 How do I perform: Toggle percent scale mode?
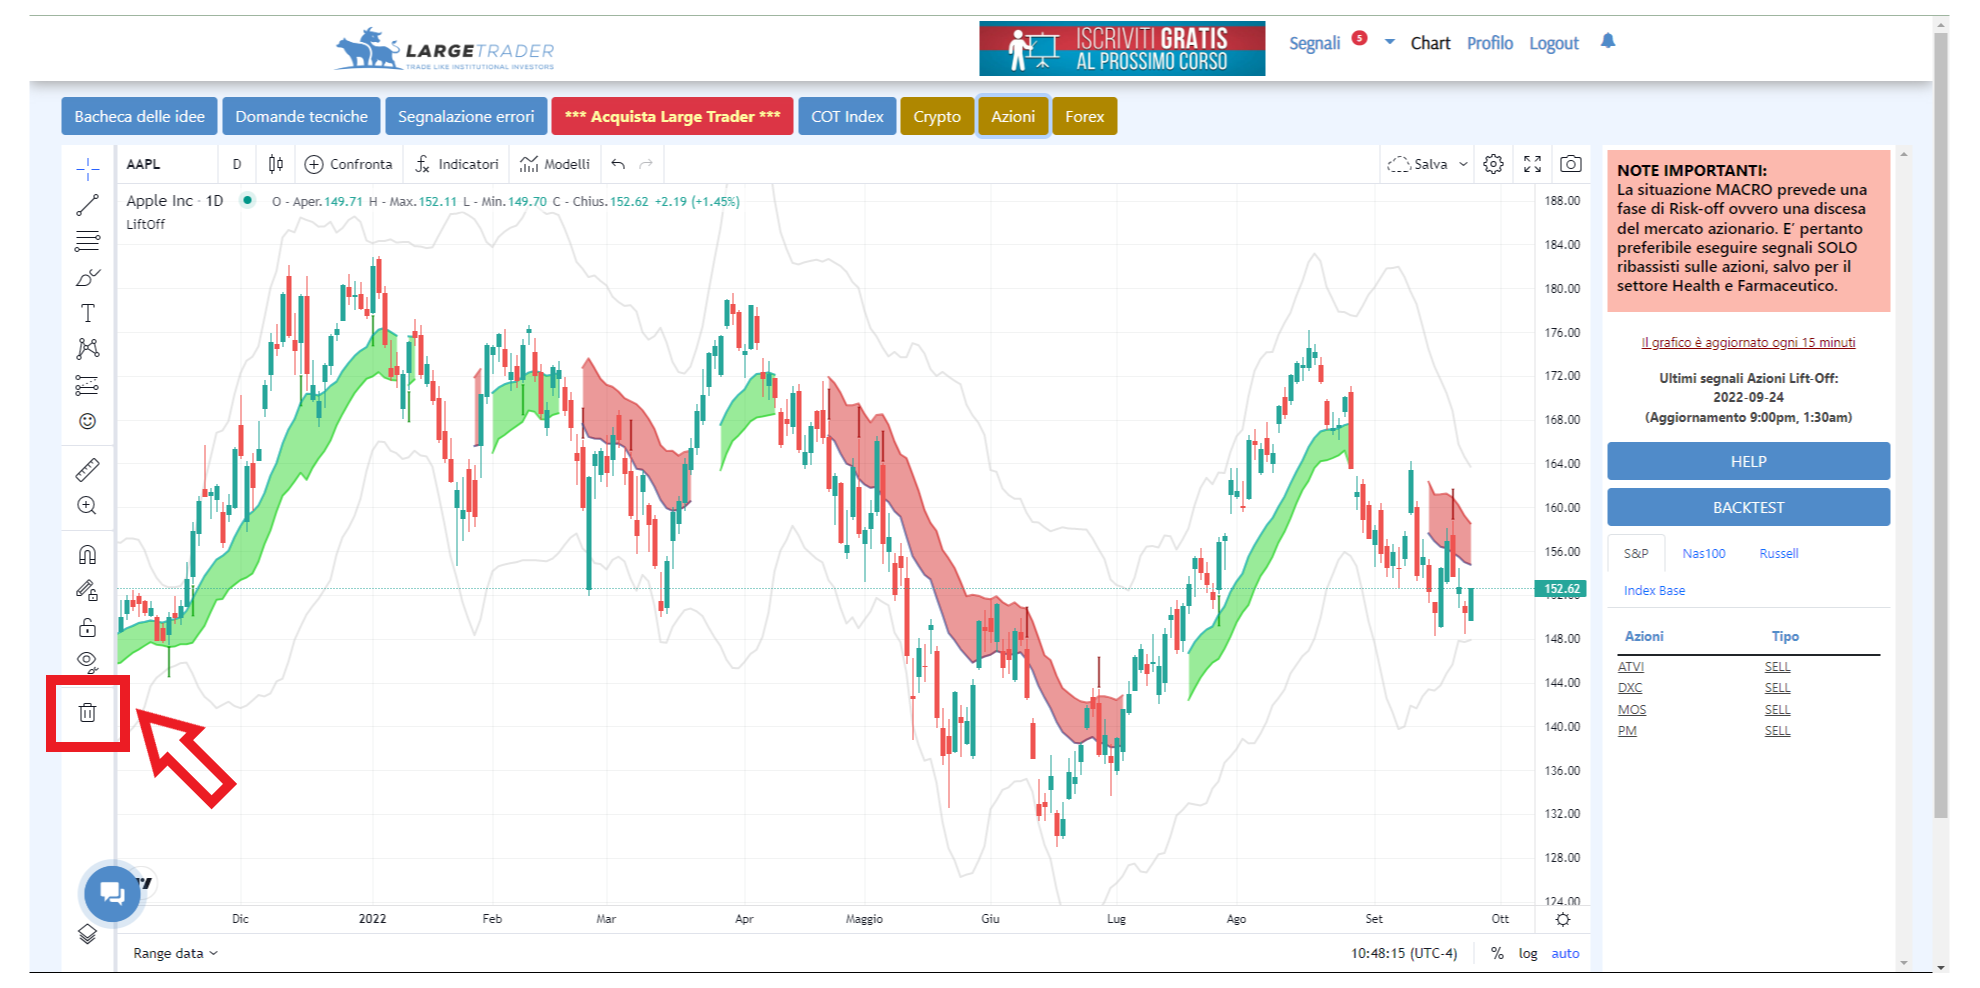[1497, 953]
